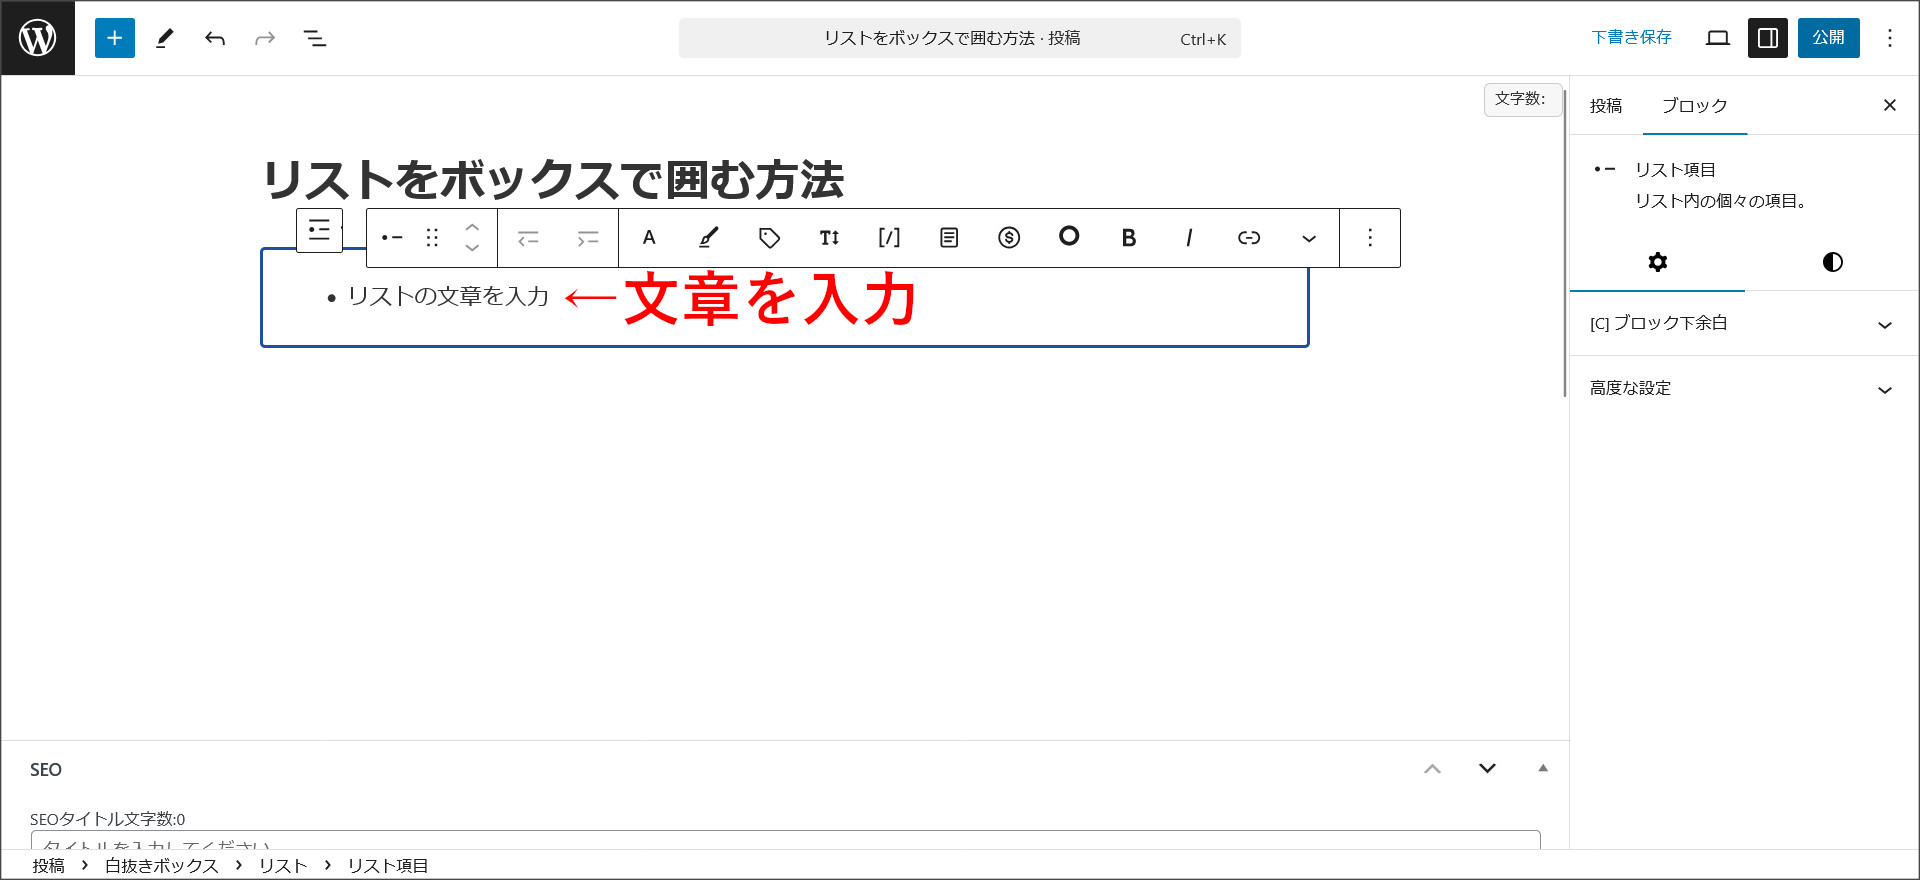
Task: Grab the six-dot block handle
Action: [432, 238]
